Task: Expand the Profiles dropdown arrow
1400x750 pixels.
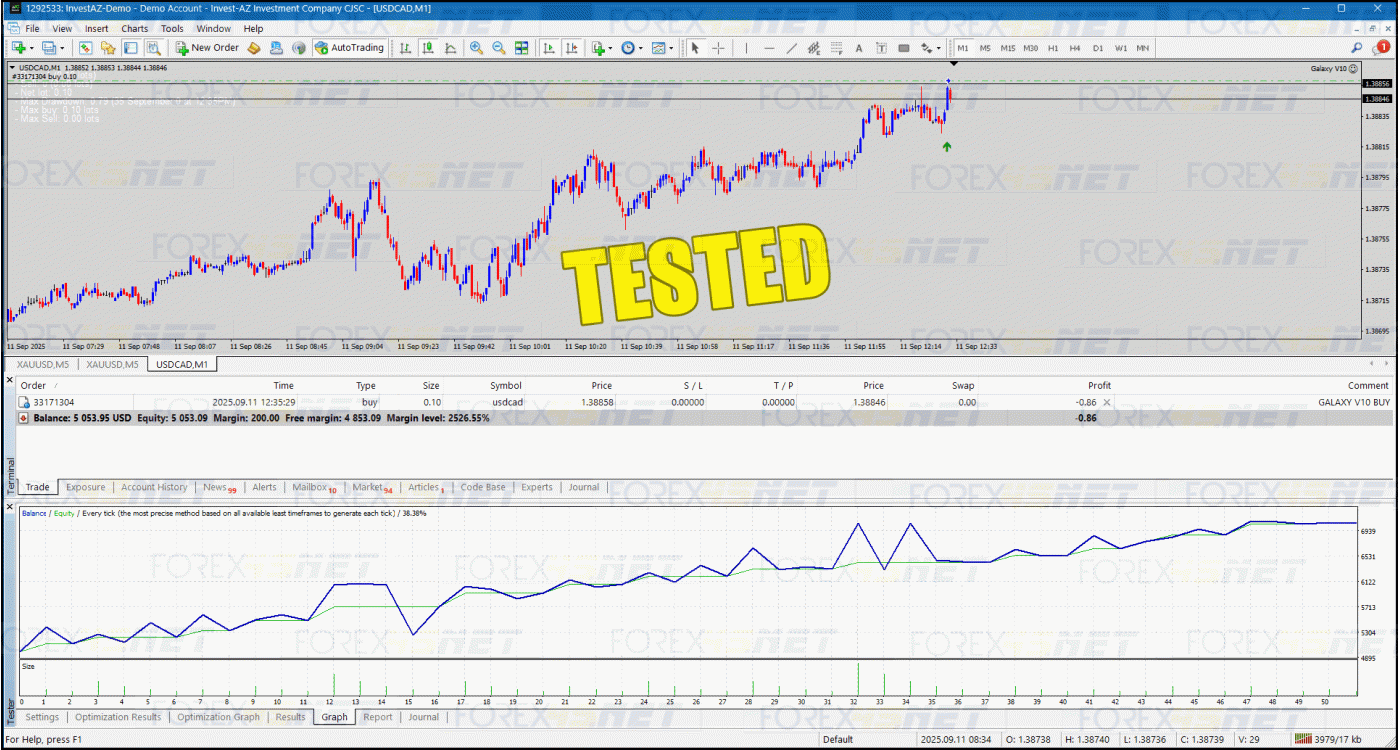Action: tap(62, 47)
